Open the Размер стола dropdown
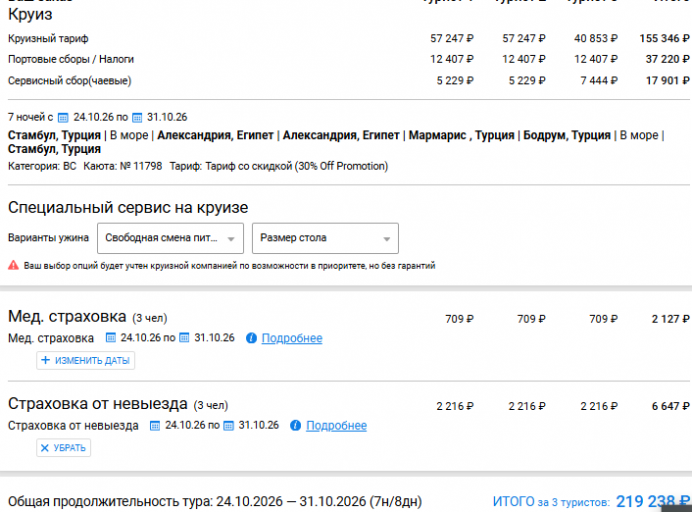This screenshot has width=692, height=512. (x=325, y=238)
